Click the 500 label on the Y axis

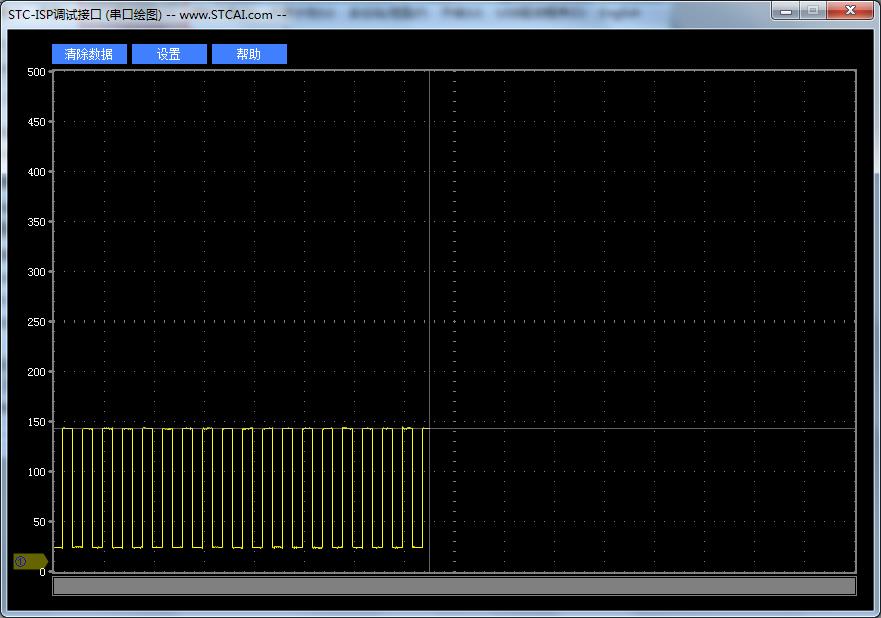[x=37, y=72]
